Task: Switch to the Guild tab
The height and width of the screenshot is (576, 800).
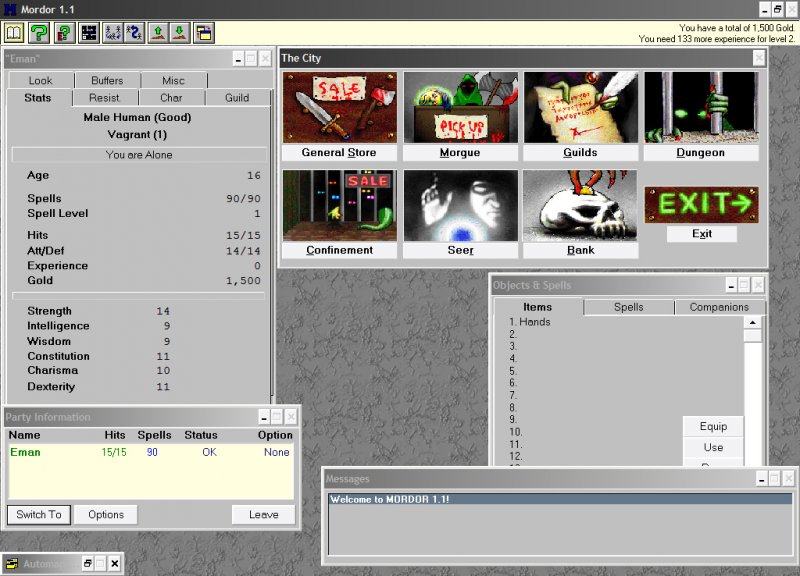Action: (x=237, y=97)
